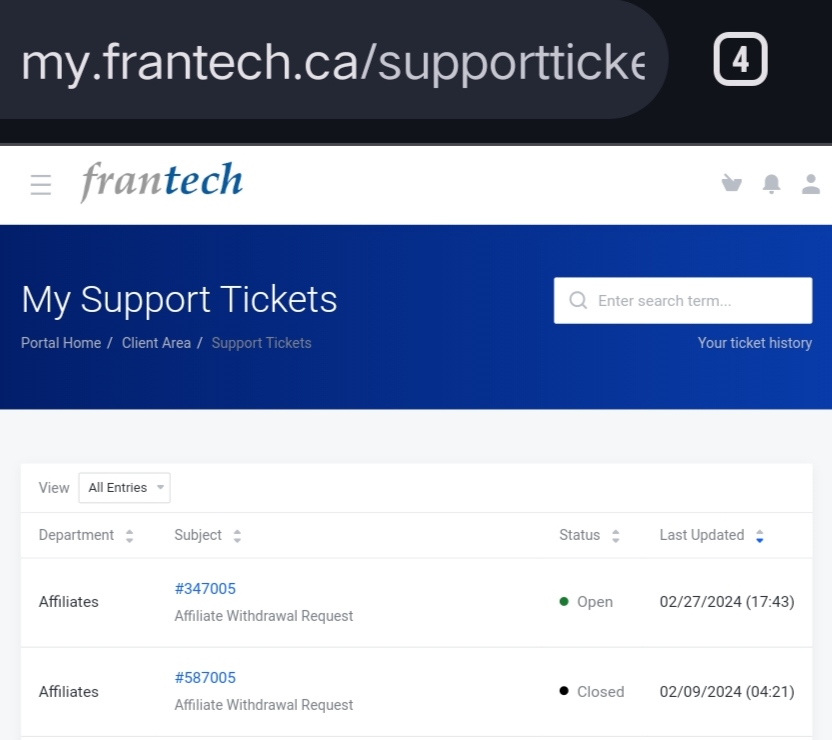Click the browser address bar URL
832x740 pixels.
tap(332, 62)
